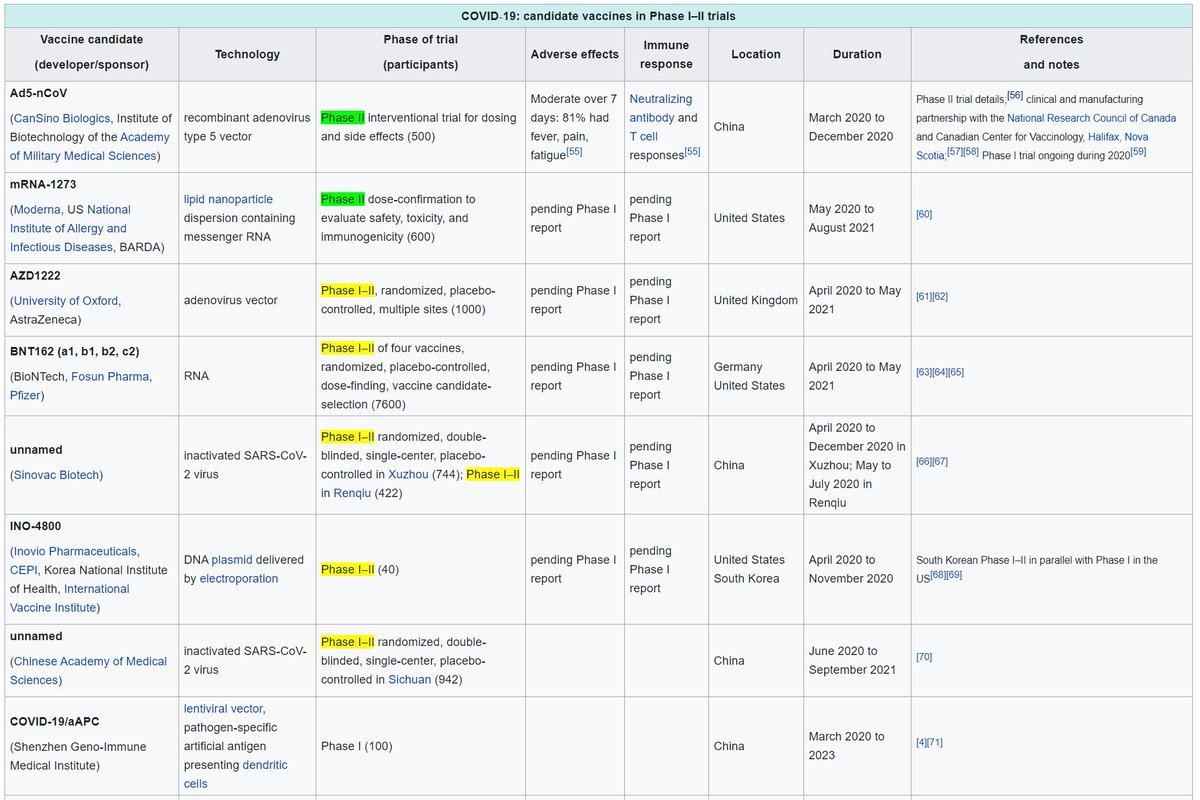Viewport: 1200px width, 800px height.
Task: Click the INO-4800 vaccine name
Action: (36, 526)
